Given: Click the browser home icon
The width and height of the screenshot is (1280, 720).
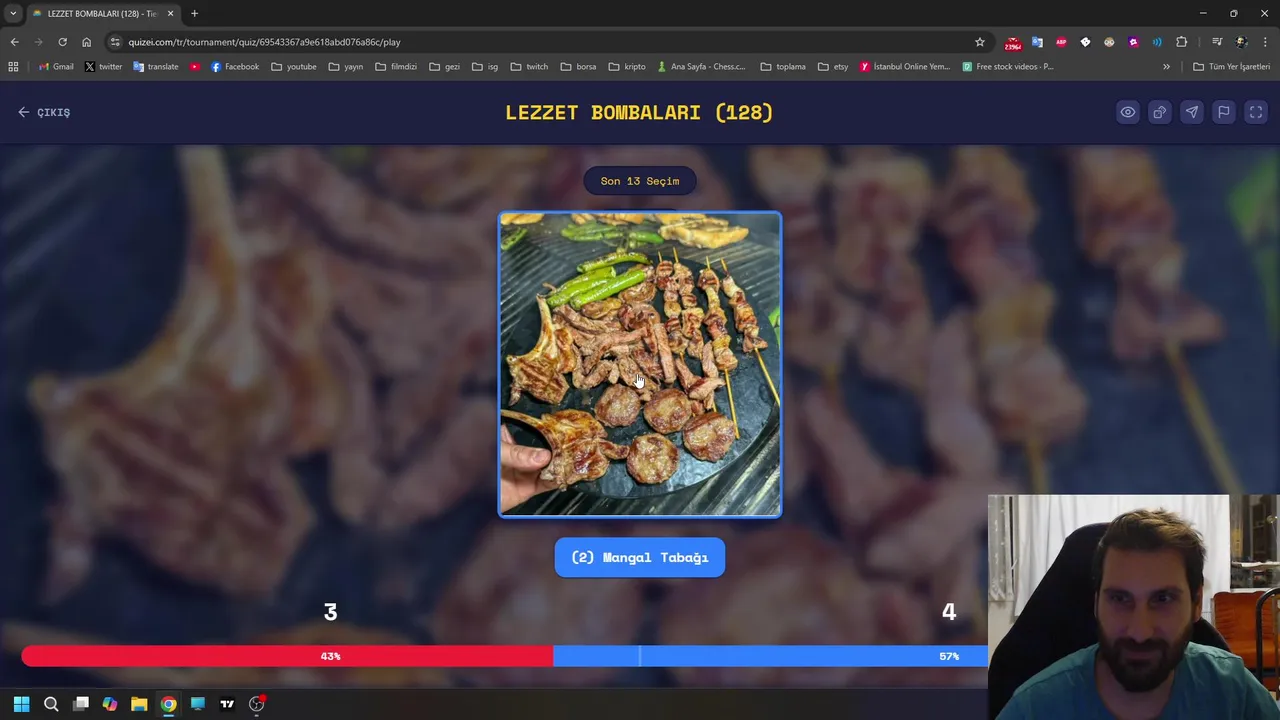Looking at the screenshot, I should [x=86, y=42].
